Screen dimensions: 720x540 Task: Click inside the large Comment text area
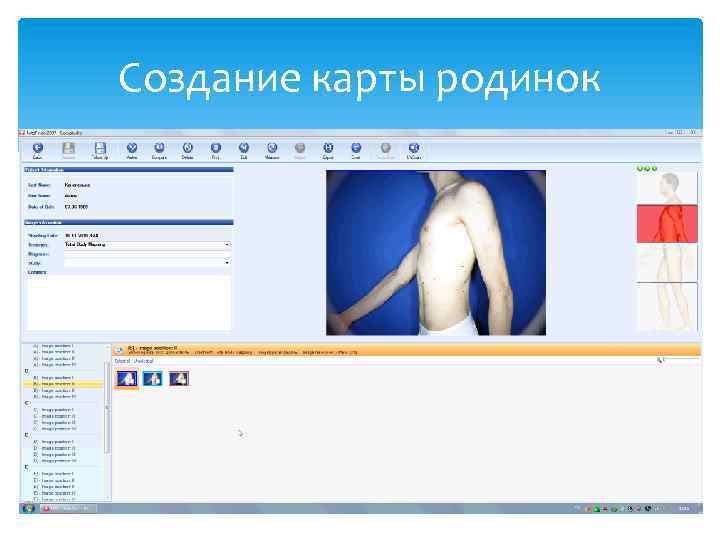(129, 302)
